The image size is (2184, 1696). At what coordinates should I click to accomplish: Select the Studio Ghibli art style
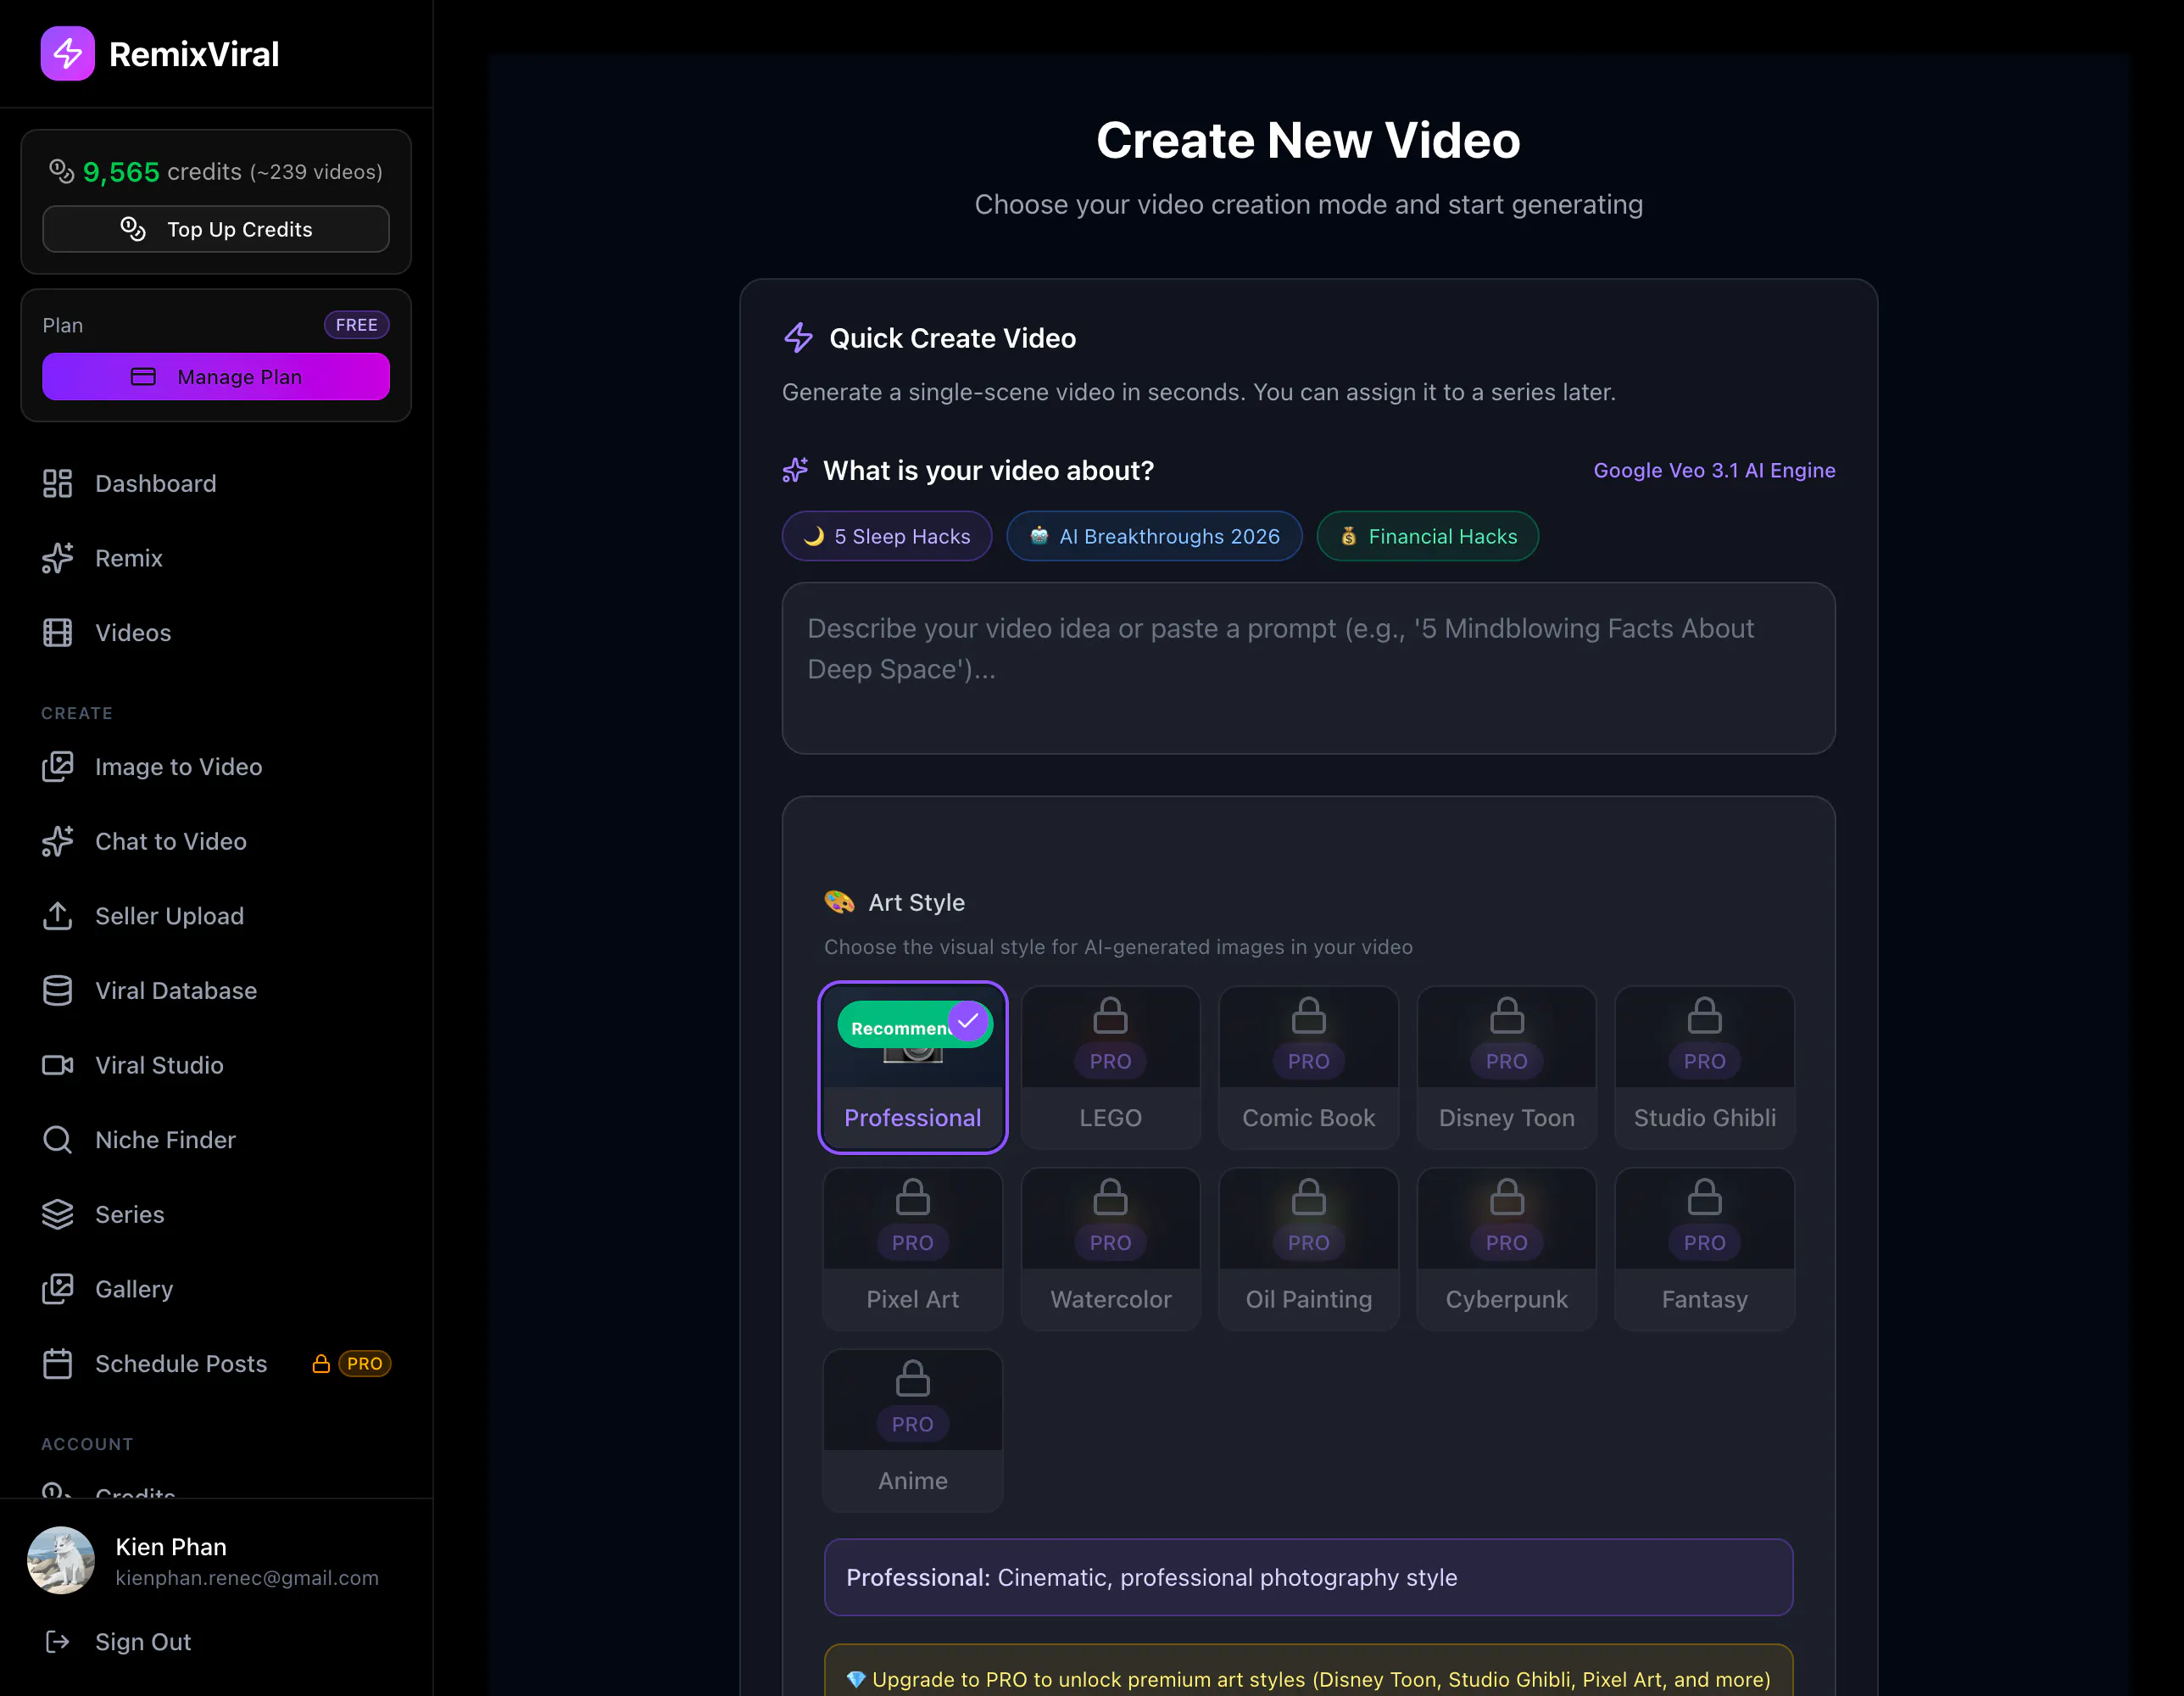click(1704, 1067)
